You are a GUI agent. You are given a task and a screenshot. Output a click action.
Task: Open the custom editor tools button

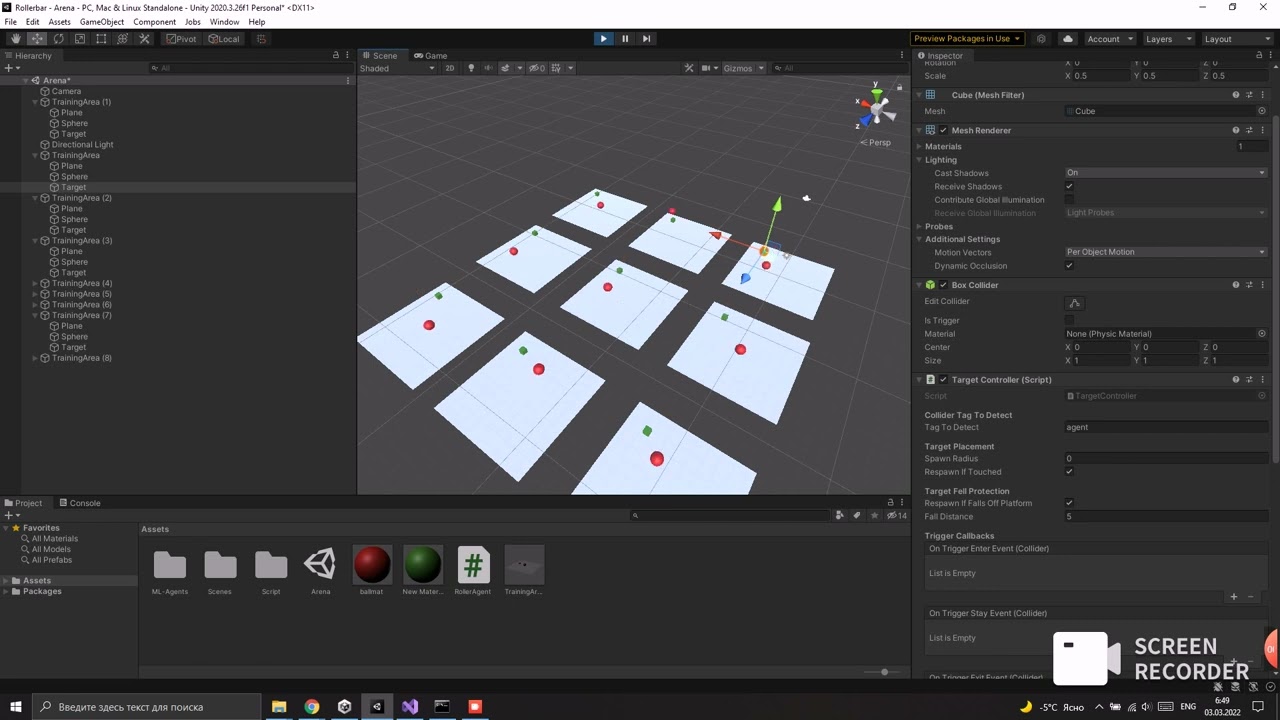point(144,39)
